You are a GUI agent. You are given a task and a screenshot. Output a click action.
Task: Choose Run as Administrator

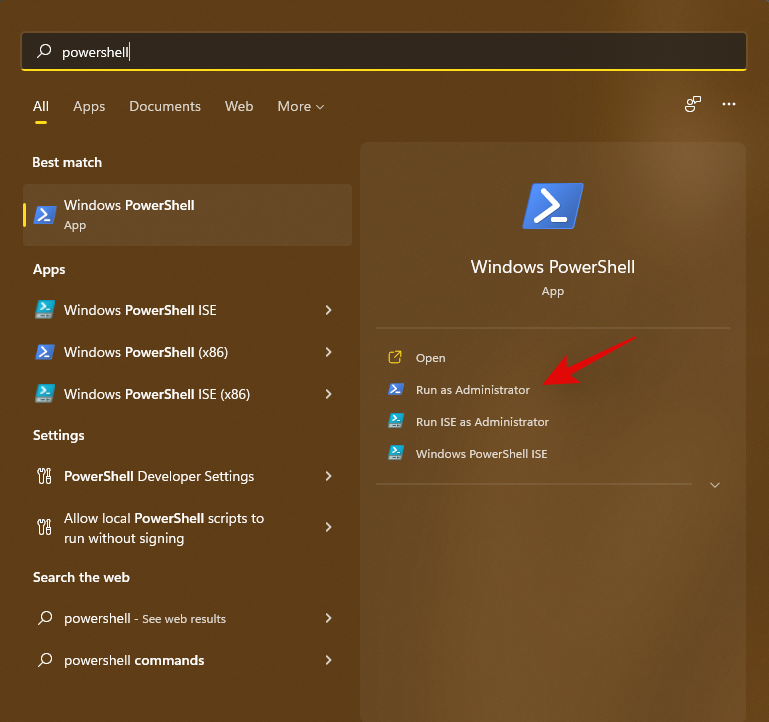[x=472, y=390]
